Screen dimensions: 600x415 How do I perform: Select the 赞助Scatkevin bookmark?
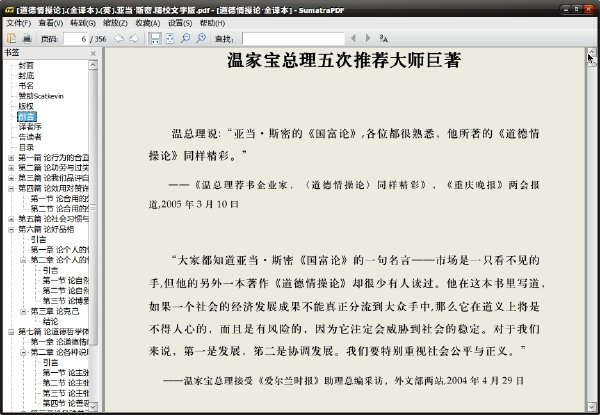tap(41, 96)
